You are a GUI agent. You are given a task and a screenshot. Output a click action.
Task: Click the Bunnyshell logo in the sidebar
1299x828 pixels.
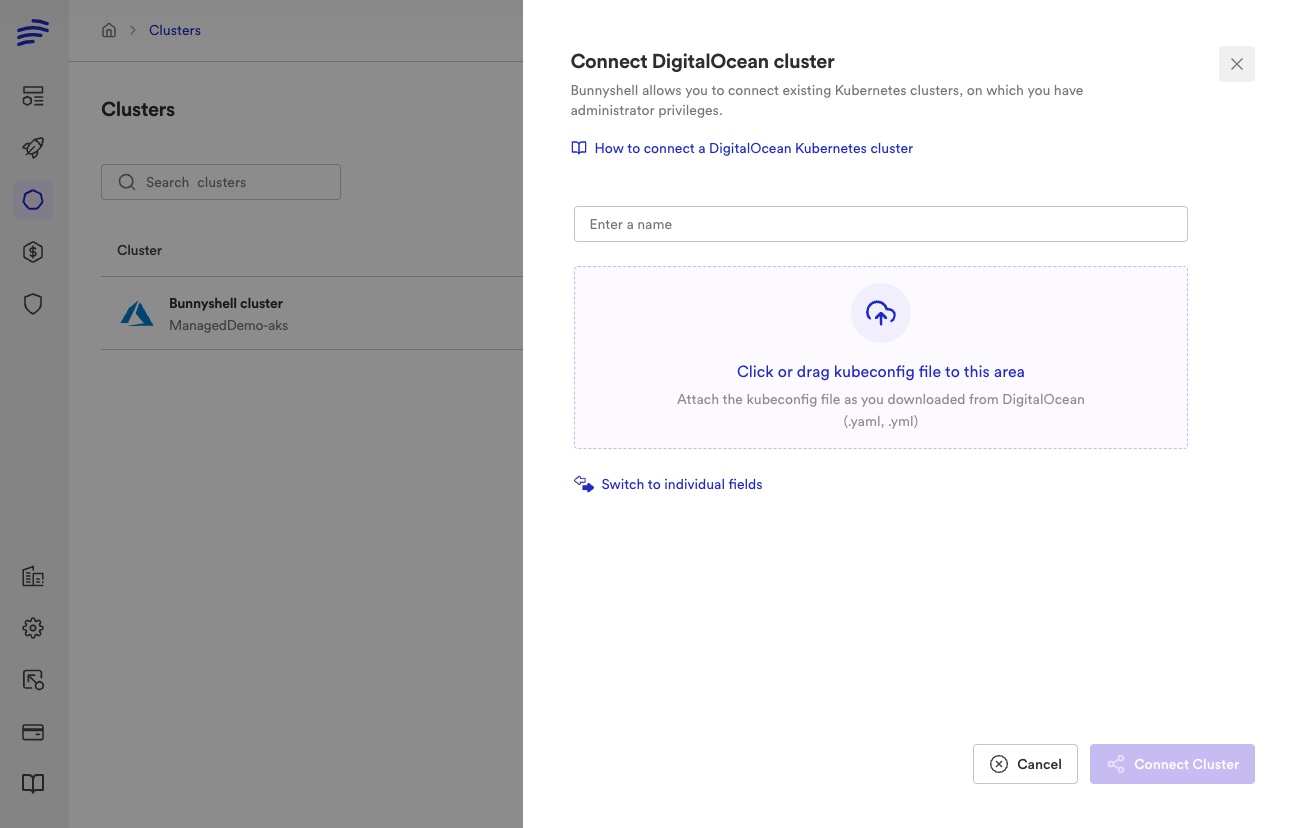click(33, 33)
